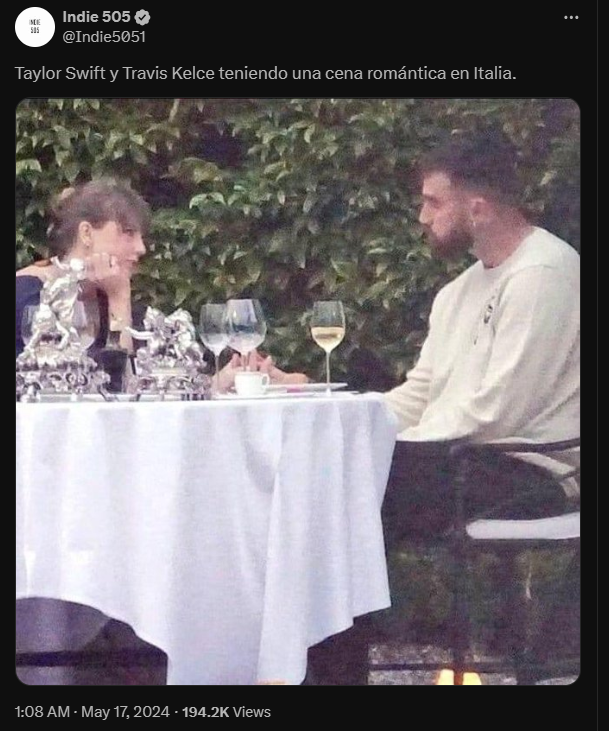Click the blue verified badge next to Indie 505
The image size is (609, 731).
[x=142, y=18]
